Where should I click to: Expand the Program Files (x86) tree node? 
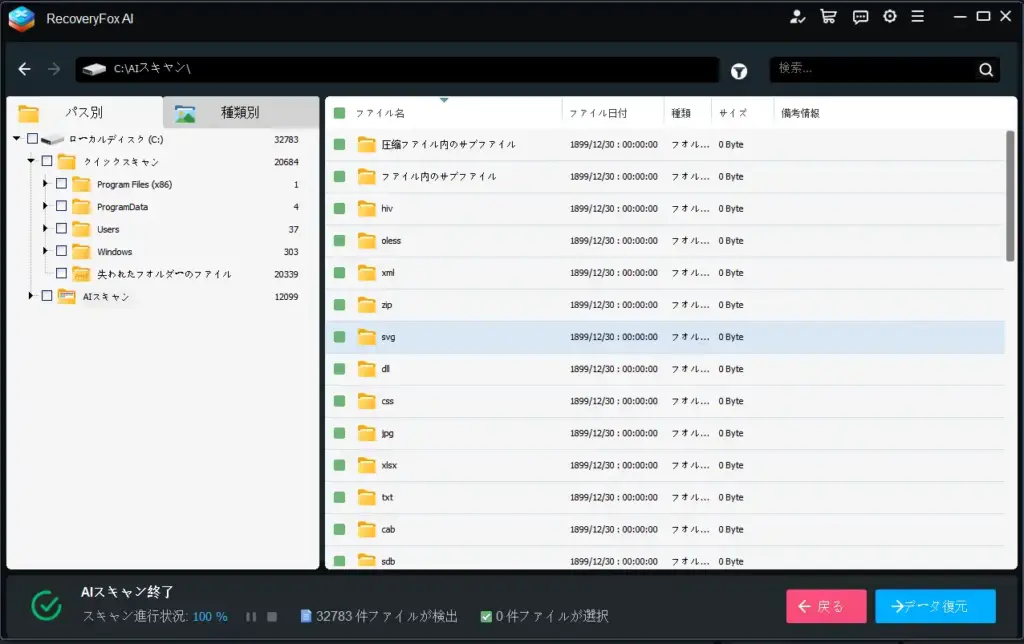pyautogui.click(x=44, y=183)
